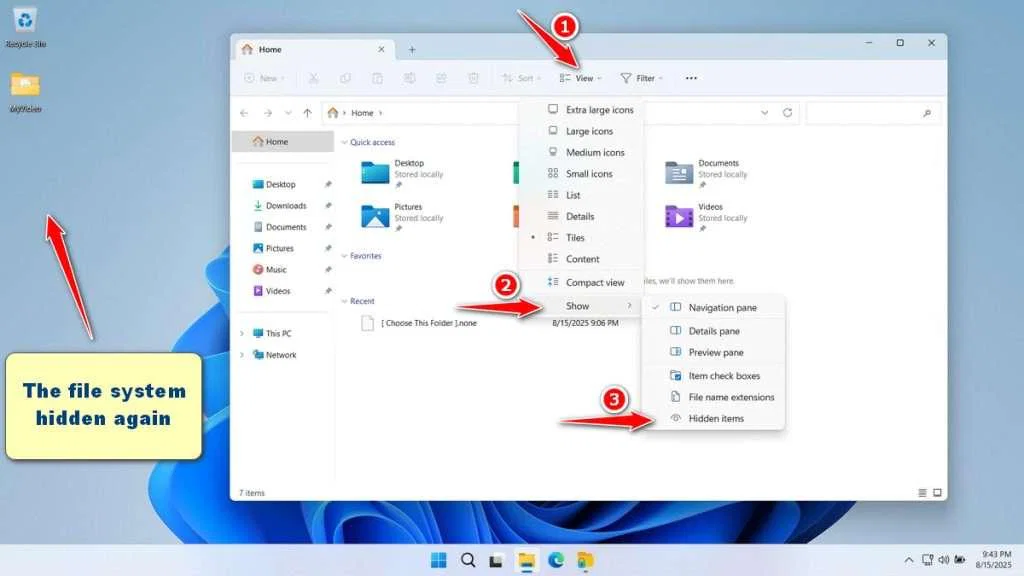The image size is (1024, 576).
Task: Click the Paste toolbar icon
Action: 375,78
